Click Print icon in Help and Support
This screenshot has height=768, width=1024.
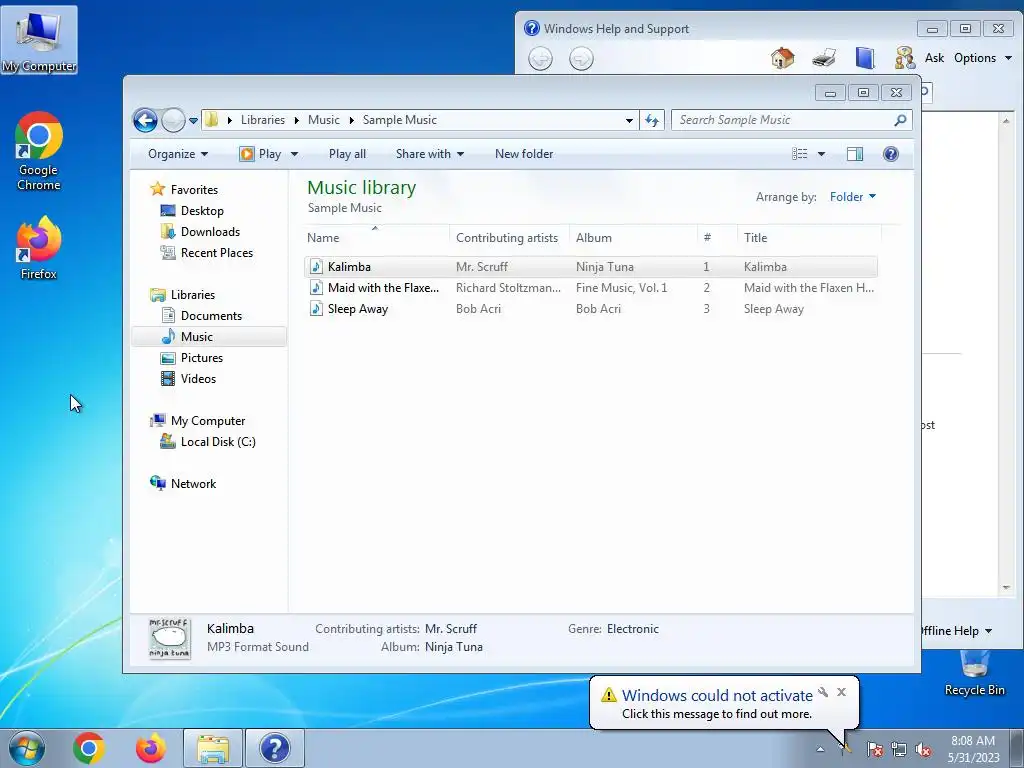pyautogui.click(x=825, y=58)
